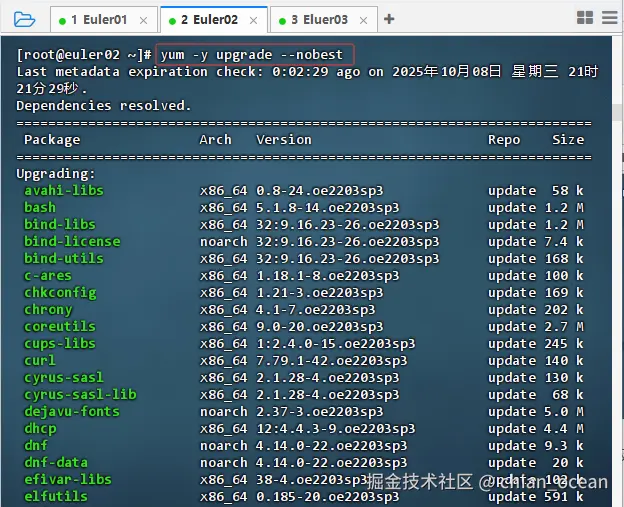The width and height of the screenshot is (624, 507).
Task: Click noarch in the dnf-data row
Action: pyautogui.click(x=224, y=462)
